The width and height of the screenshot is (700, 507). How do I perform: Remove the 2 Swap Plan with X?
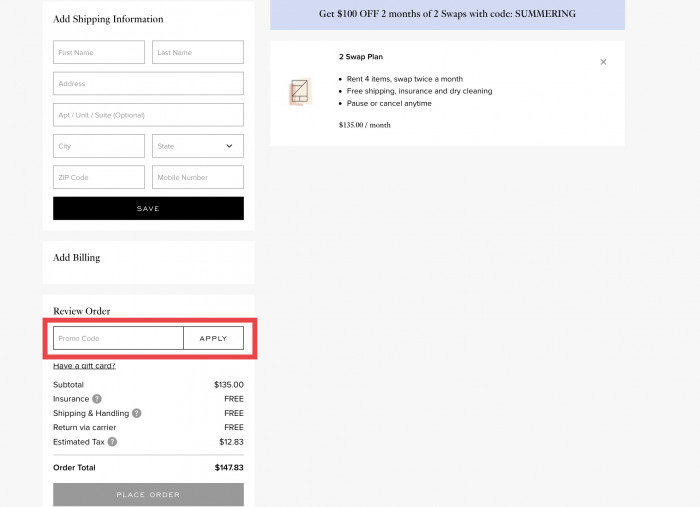coord(603,62)
